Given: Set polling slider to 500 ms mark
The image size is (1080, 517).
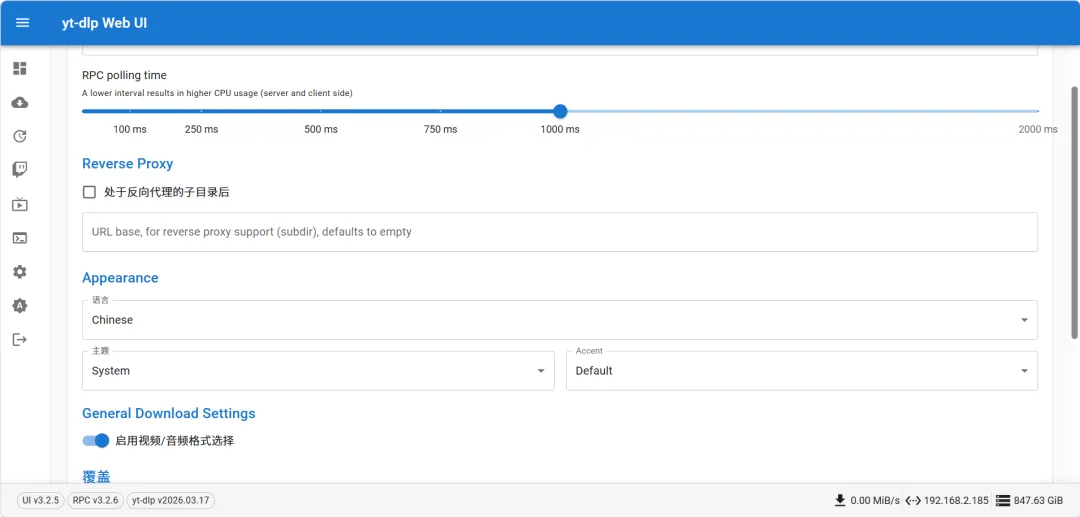Looking at the screenshot, I should click(321, 111).
